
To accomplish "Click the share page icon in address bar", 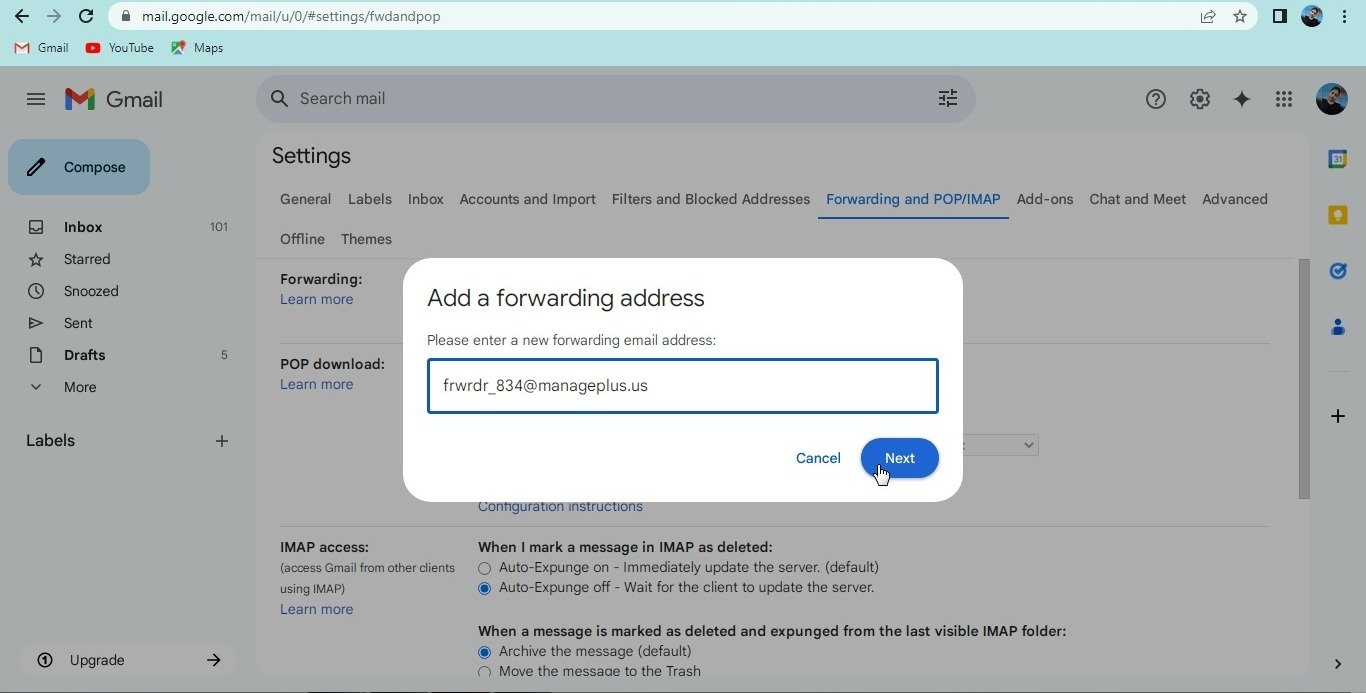I will point(1208,16).
